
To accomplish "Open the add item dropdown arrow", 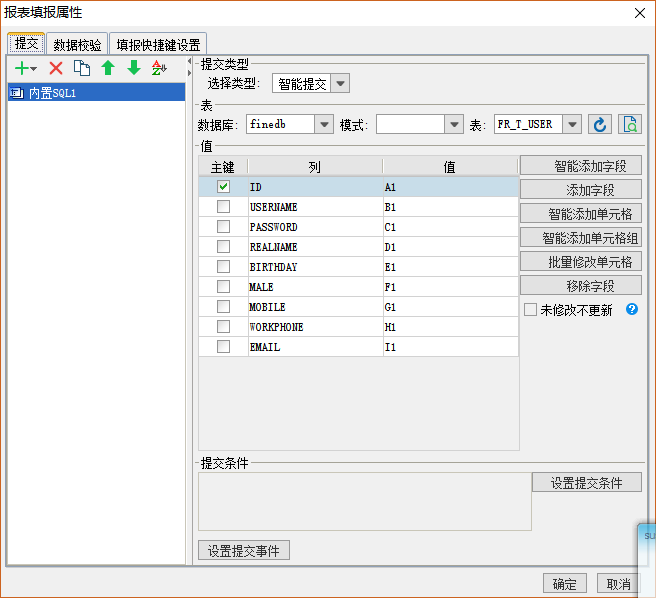I will [33, 69].
